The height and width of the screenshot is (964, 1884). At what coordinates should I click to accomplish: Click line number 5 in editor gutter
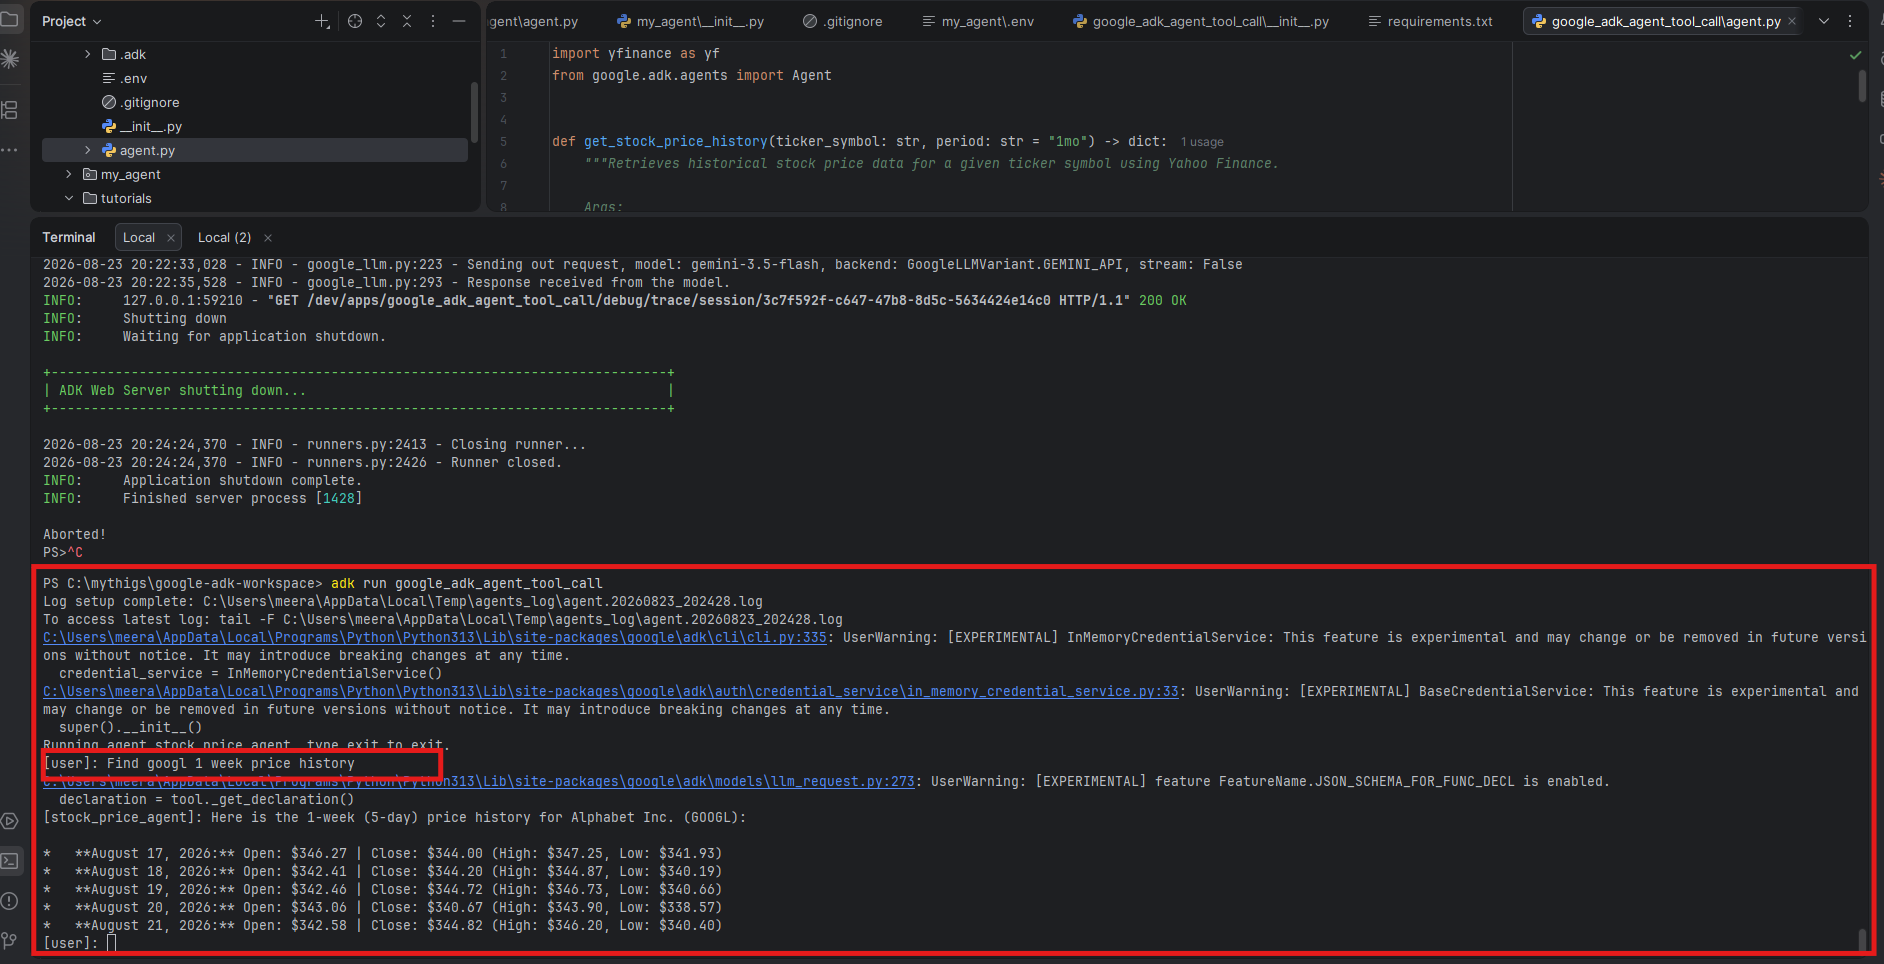tap(503, 142)
